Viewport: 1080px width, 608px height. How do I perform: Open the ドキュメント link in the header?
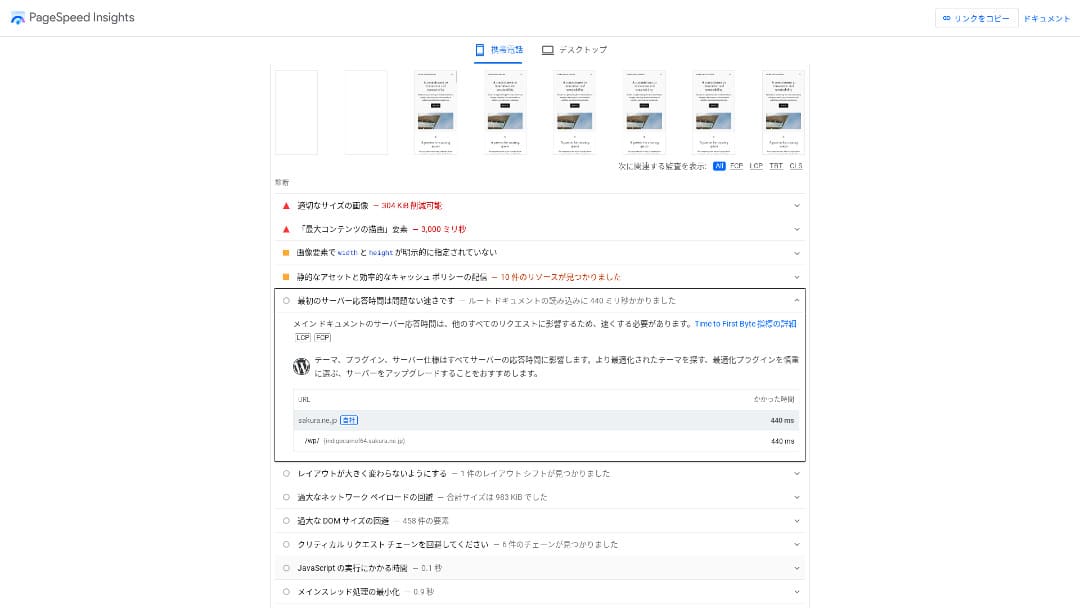point(1046,18)
